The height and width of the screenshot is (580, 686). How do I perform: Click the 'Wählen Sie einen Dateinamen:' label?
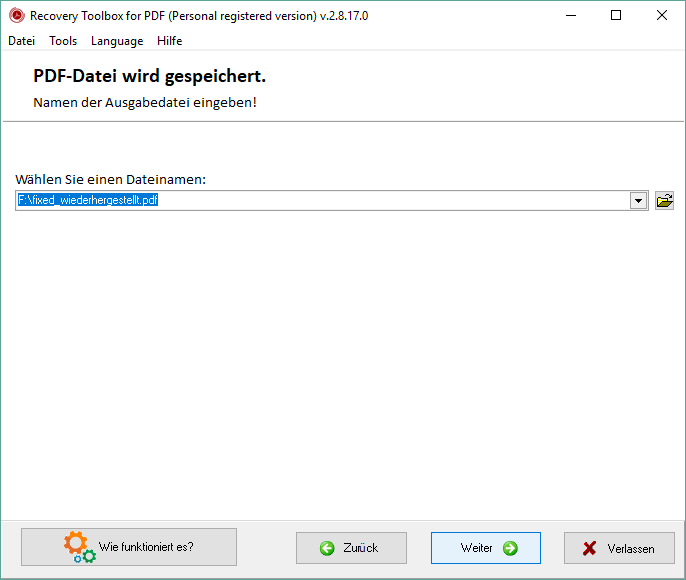[x=111, y=179]
